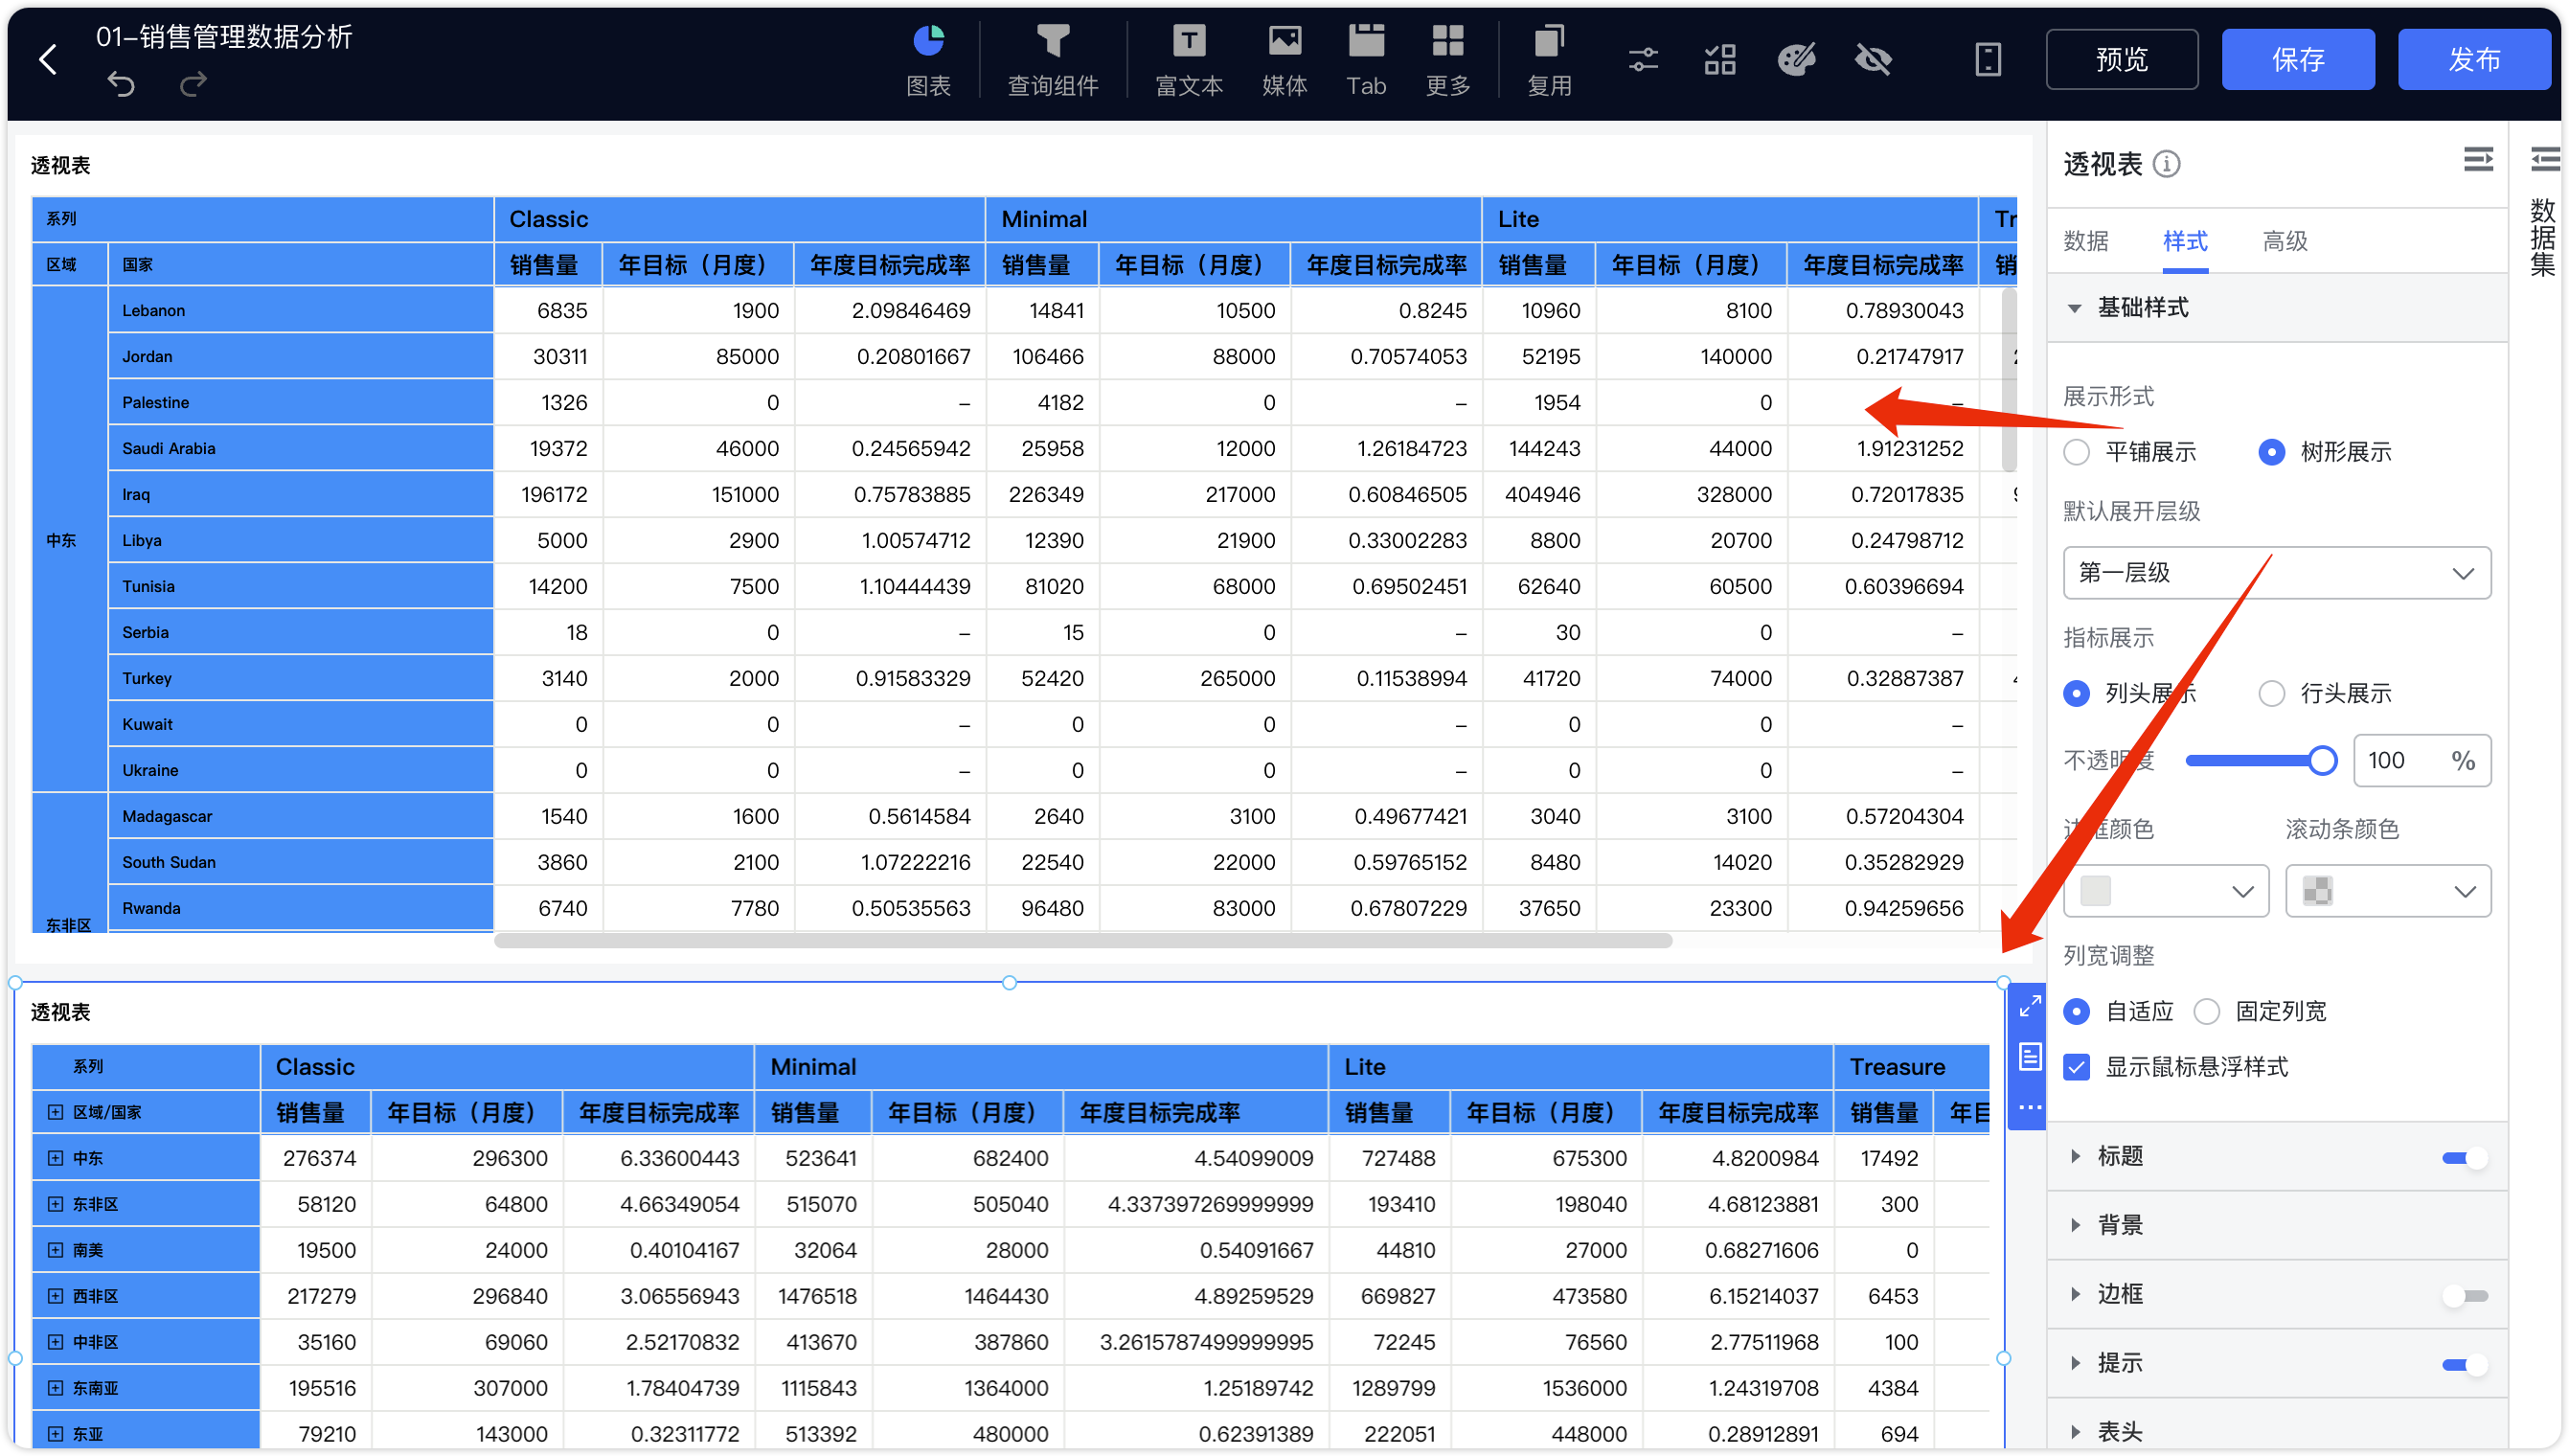2569x1456 pixels.
Task: Select 行头展示 radio option
Action: [x=2271, y=693]
